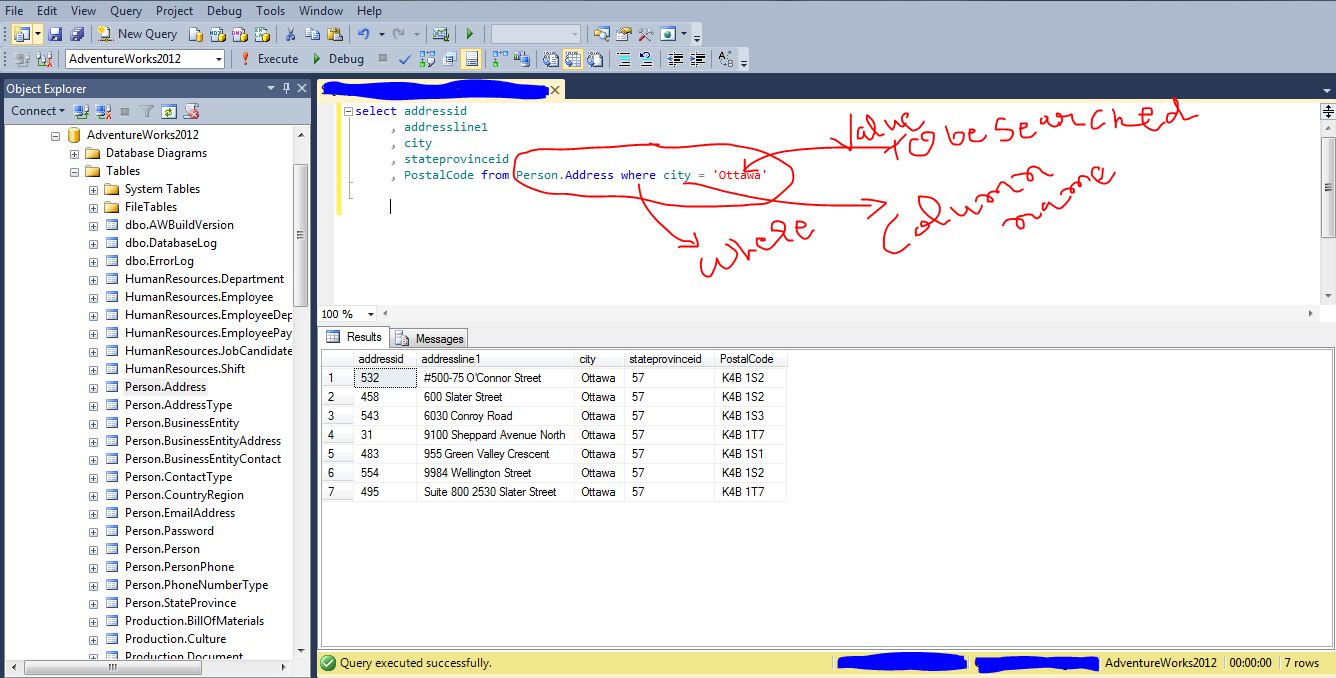Screen dimensions: 1336x678
Task: Click the Undo arrow icon
Action: (364, 34)
